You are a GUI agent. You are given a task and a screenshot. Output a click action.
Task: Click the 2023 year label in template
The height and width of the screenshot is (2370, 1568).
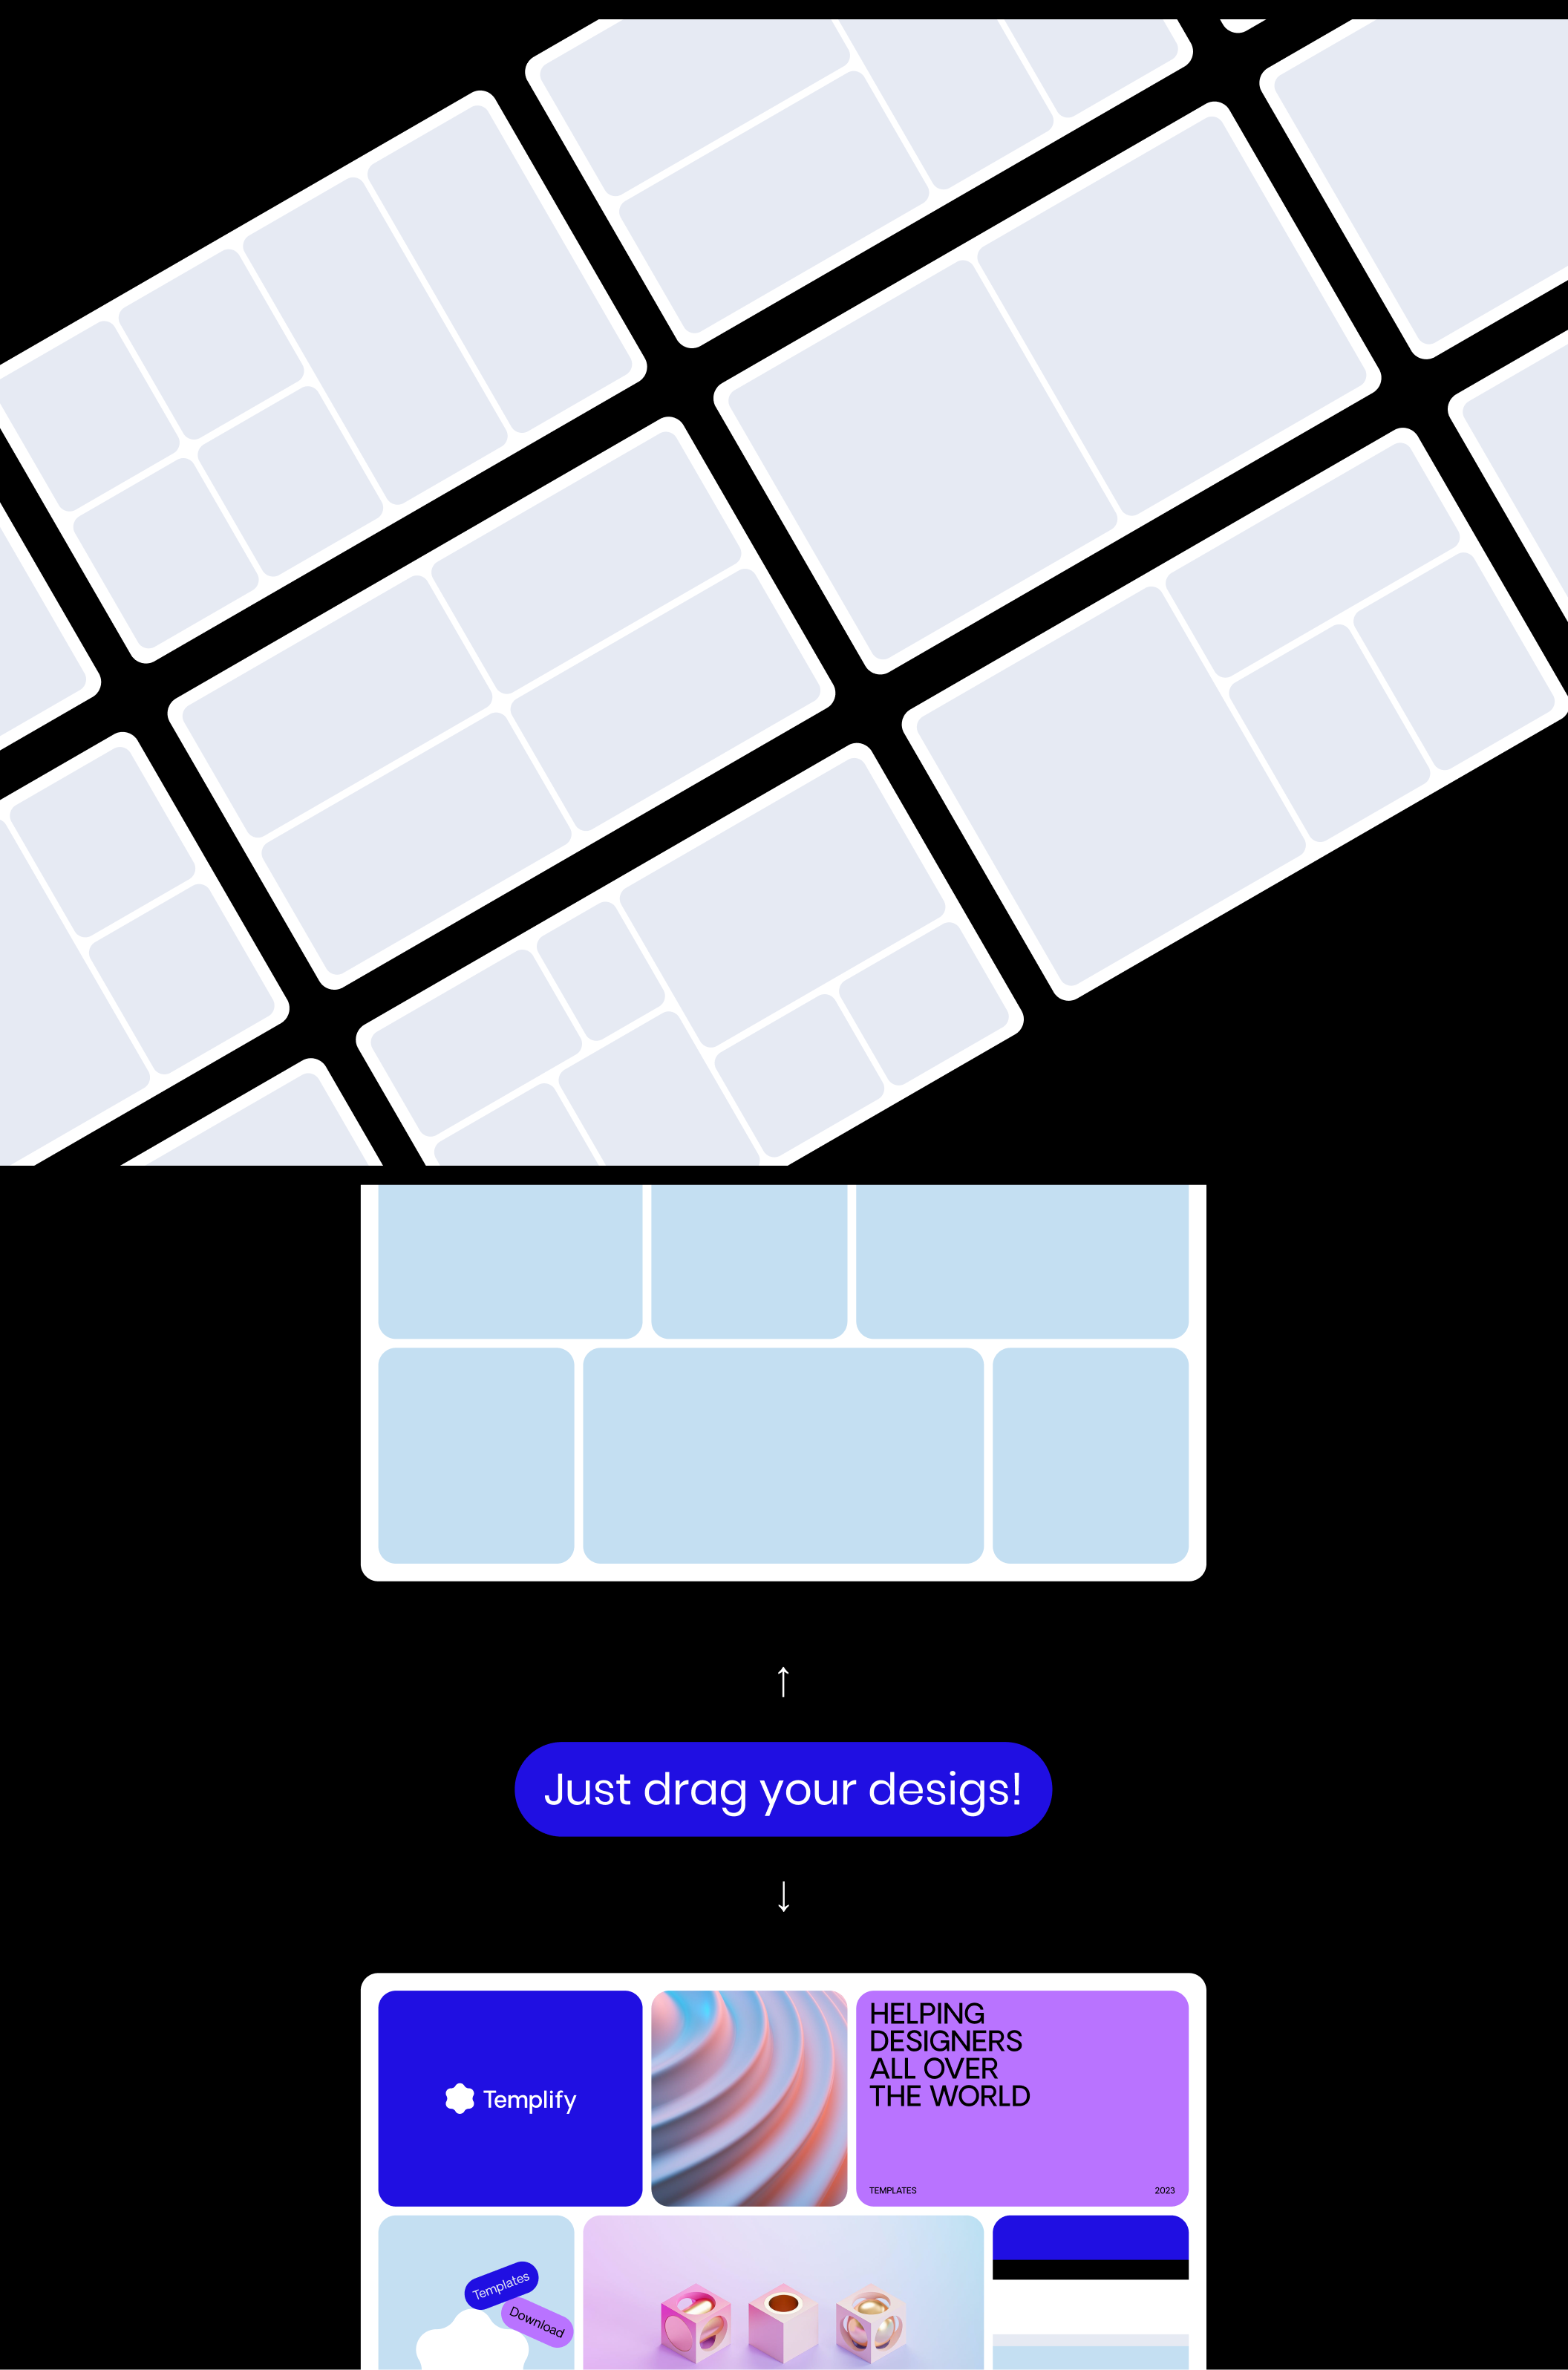1164,2192
